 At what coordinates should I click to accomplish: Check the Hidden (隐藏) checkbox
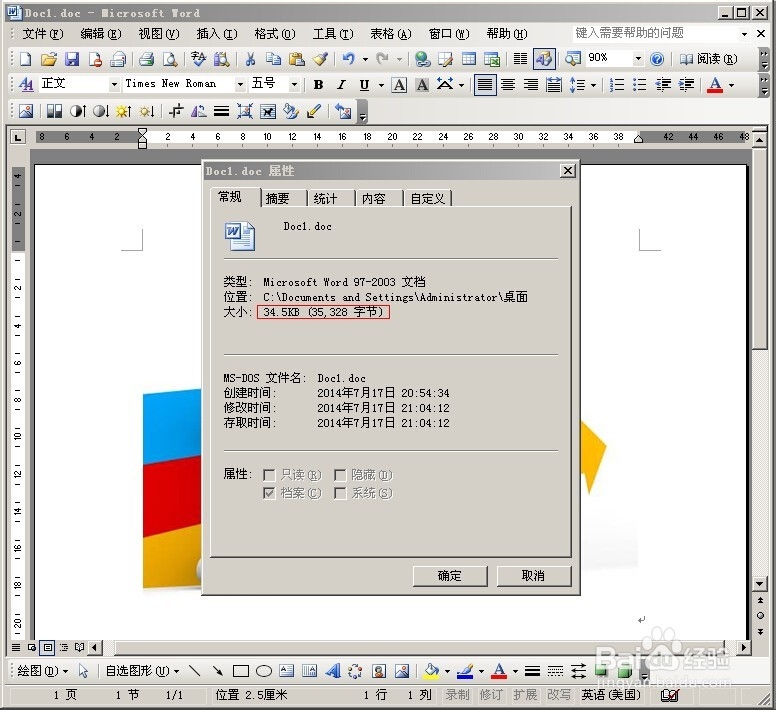[340, 475]
